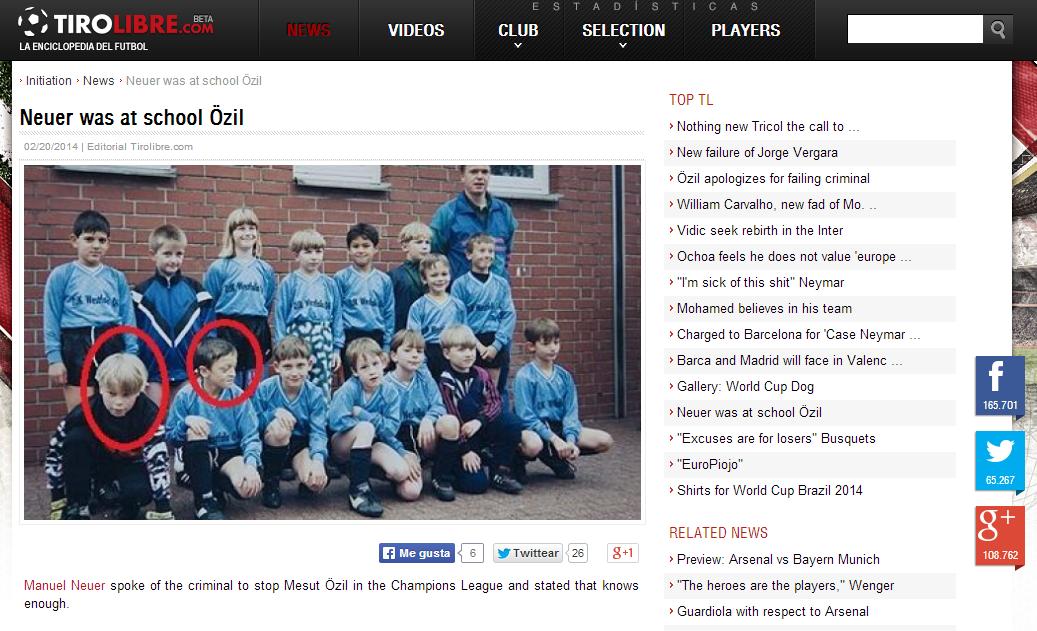The image size is (1037, 631).
Task: Click the Initiation breadcrumb link
Action: click(x=48, y=81)
